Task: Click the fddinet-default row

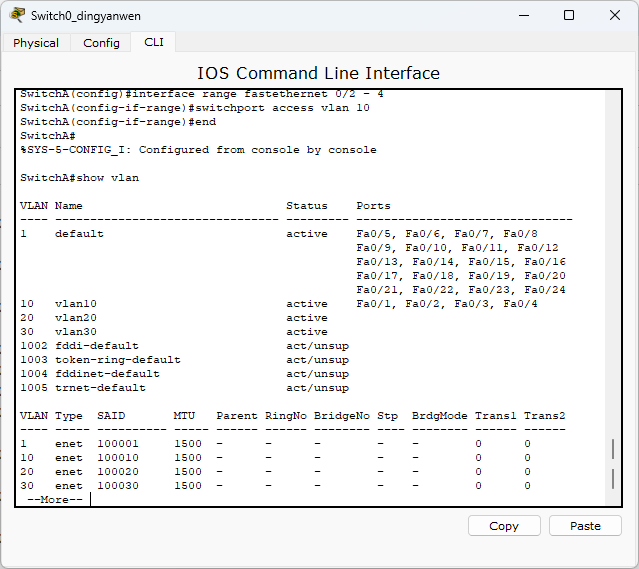Action: pyautogui.click(x=185, y=374)
